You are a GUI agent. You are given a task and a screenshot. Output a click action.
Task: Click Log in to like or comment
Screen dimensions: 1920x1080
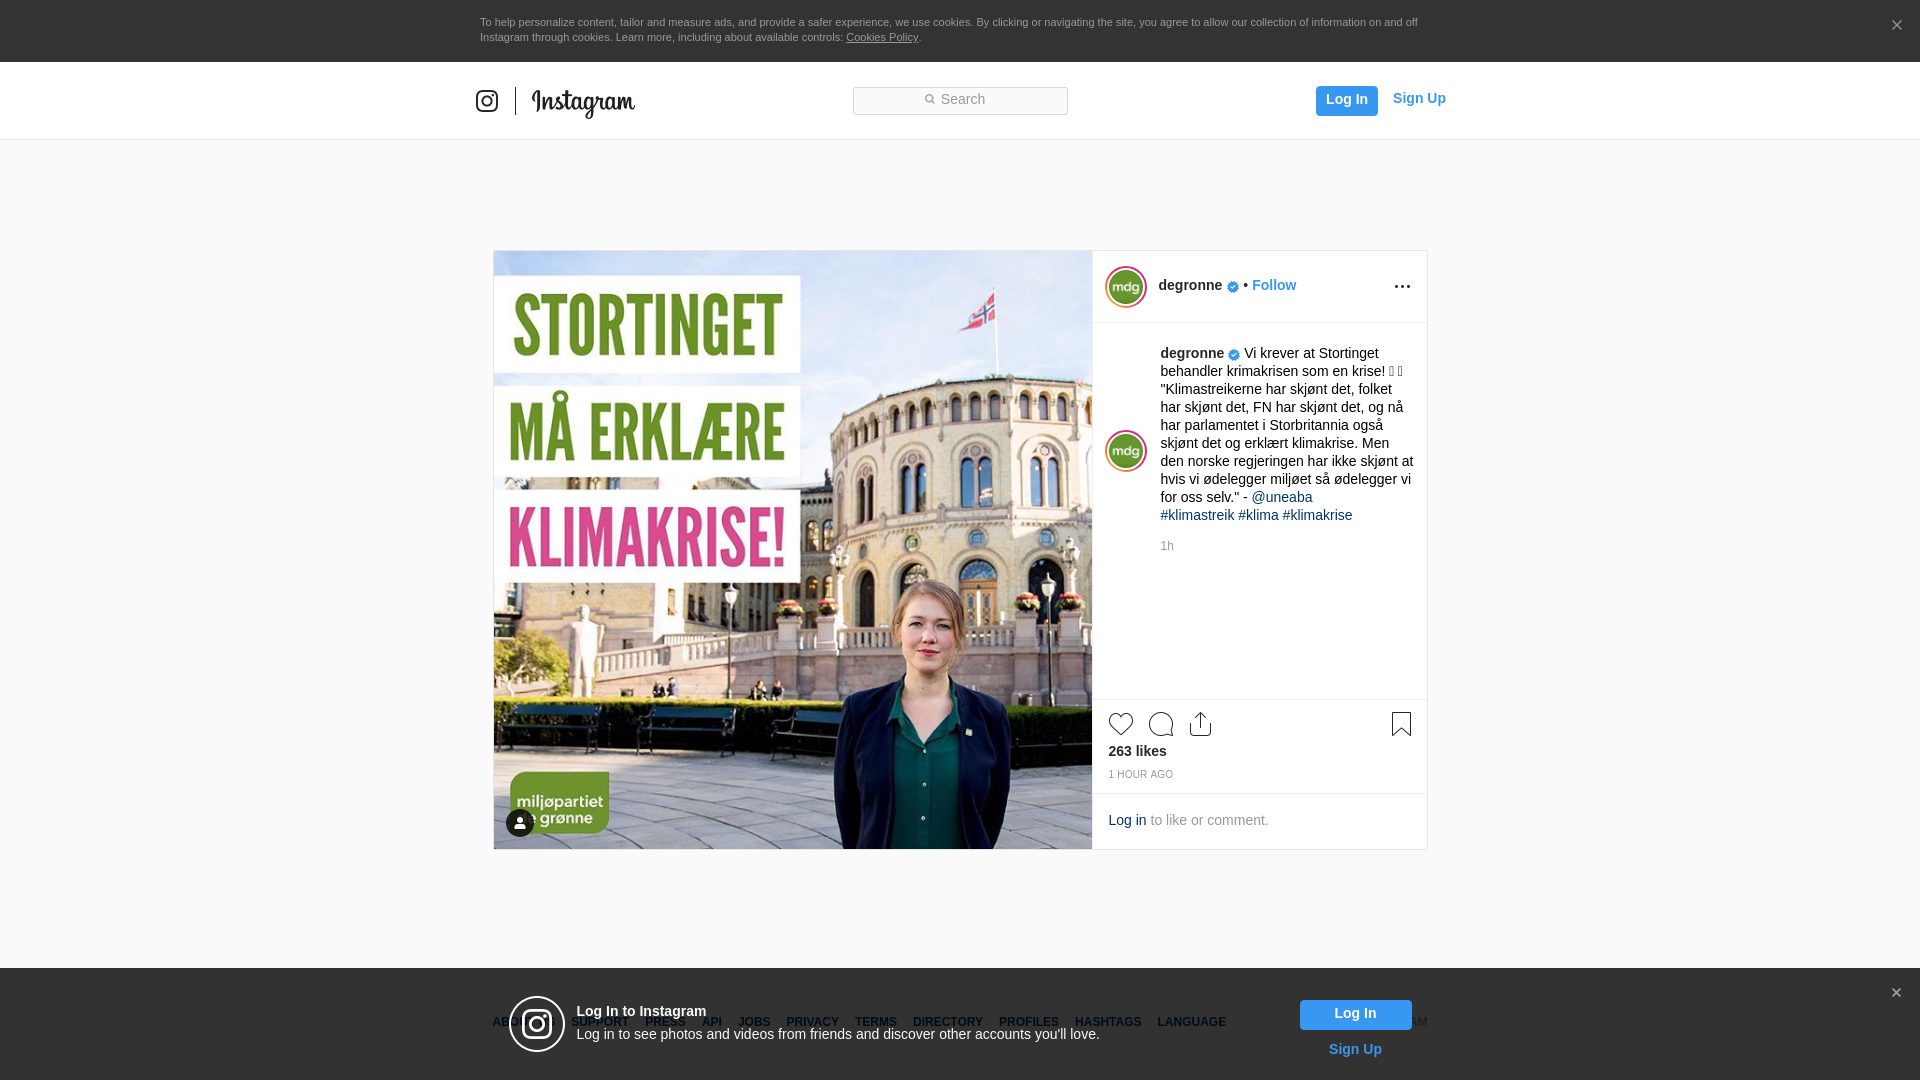pos(1127,820)
